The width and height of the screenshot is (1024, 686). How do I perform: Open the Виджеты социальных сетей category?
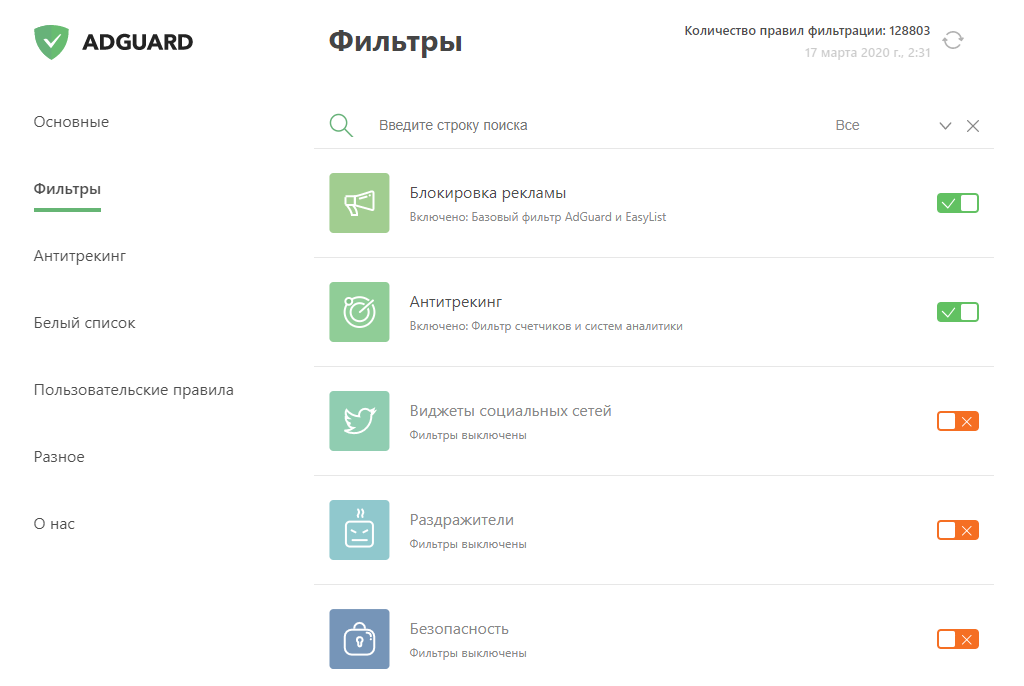(x=511, y=411)
